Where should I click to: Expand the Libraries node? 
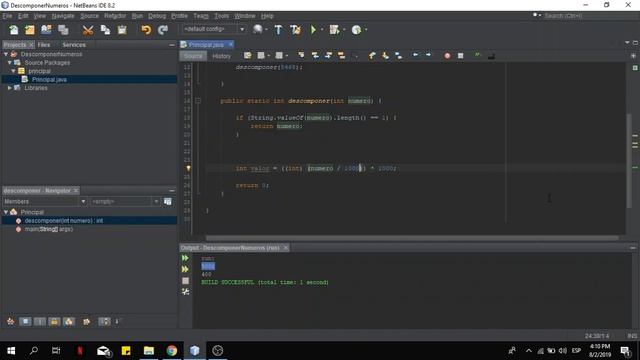9,88
